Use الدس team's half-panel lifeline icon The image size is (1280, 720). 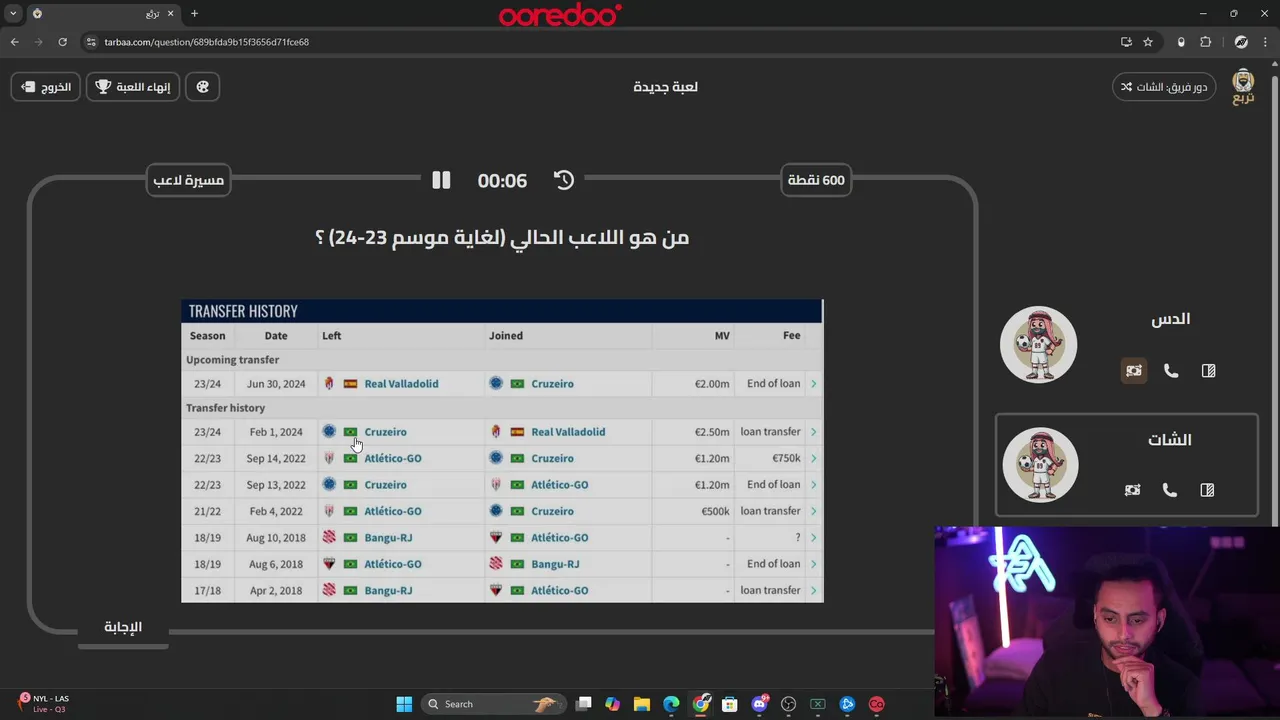[x=1208, y=371]
